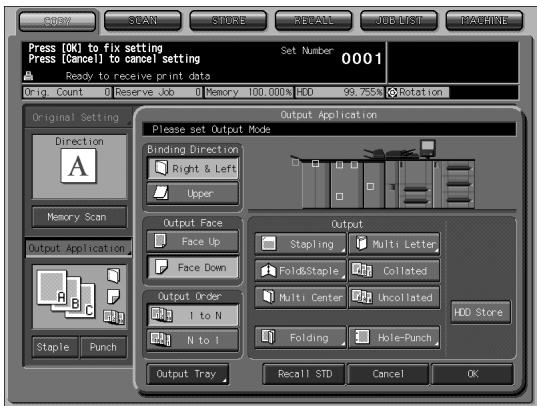The width and height of the screenshot is (537, 406).
Task: Set output order 1 to N
Action: 193,315
